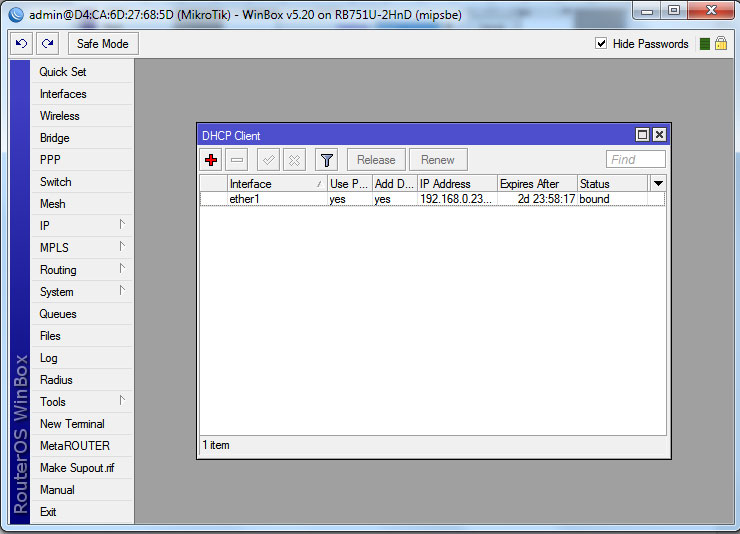Toggle the Hide Passwords checkbox
The image size is (740, 534).
point(601,44)
